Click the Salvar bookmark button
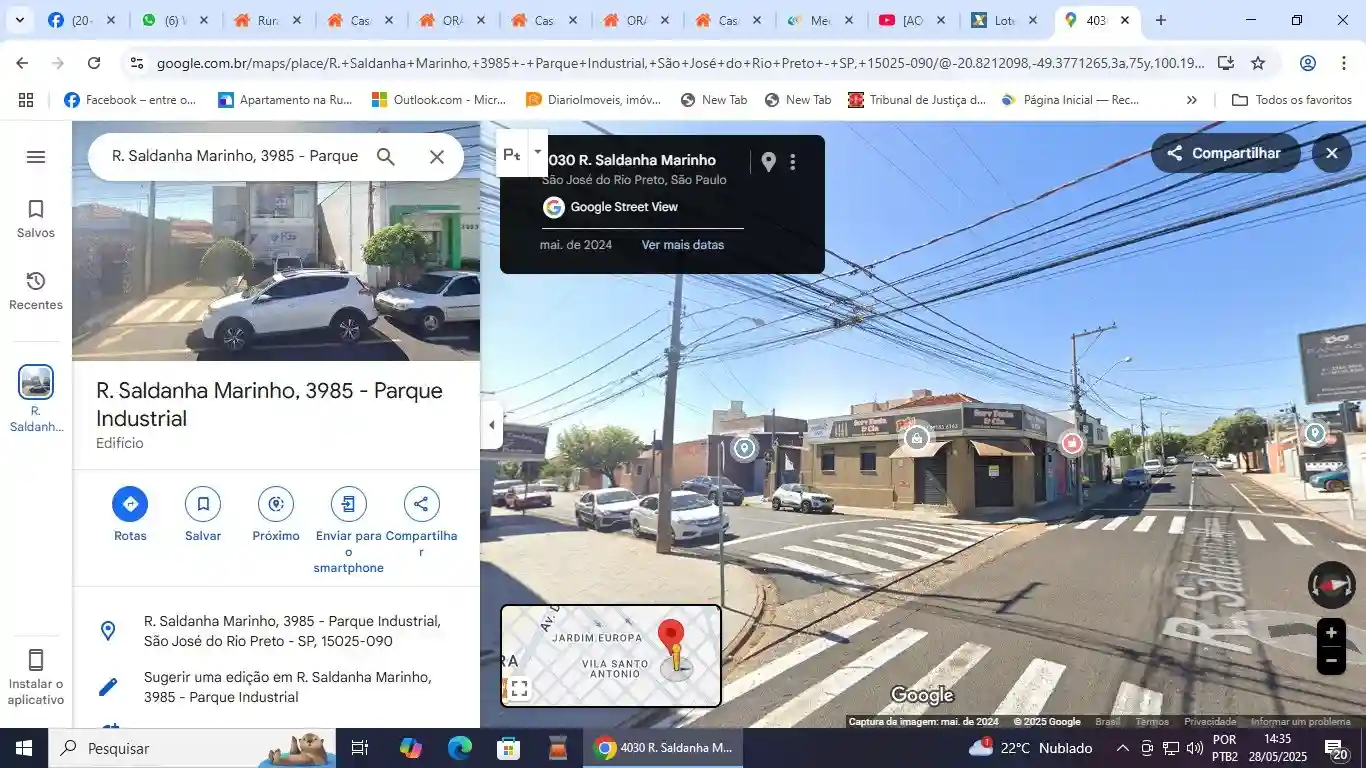Viewport: 1366px width, 768px height. coord(203,515)
